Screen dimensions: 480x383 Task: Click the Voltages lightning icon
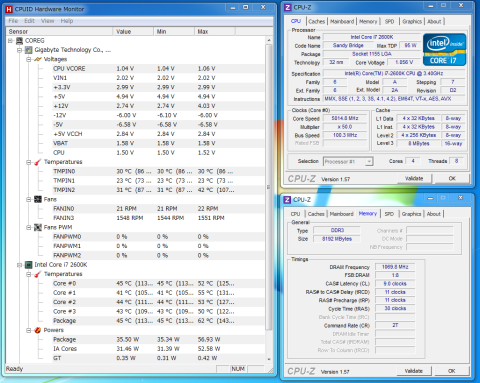tap(38, 59)
